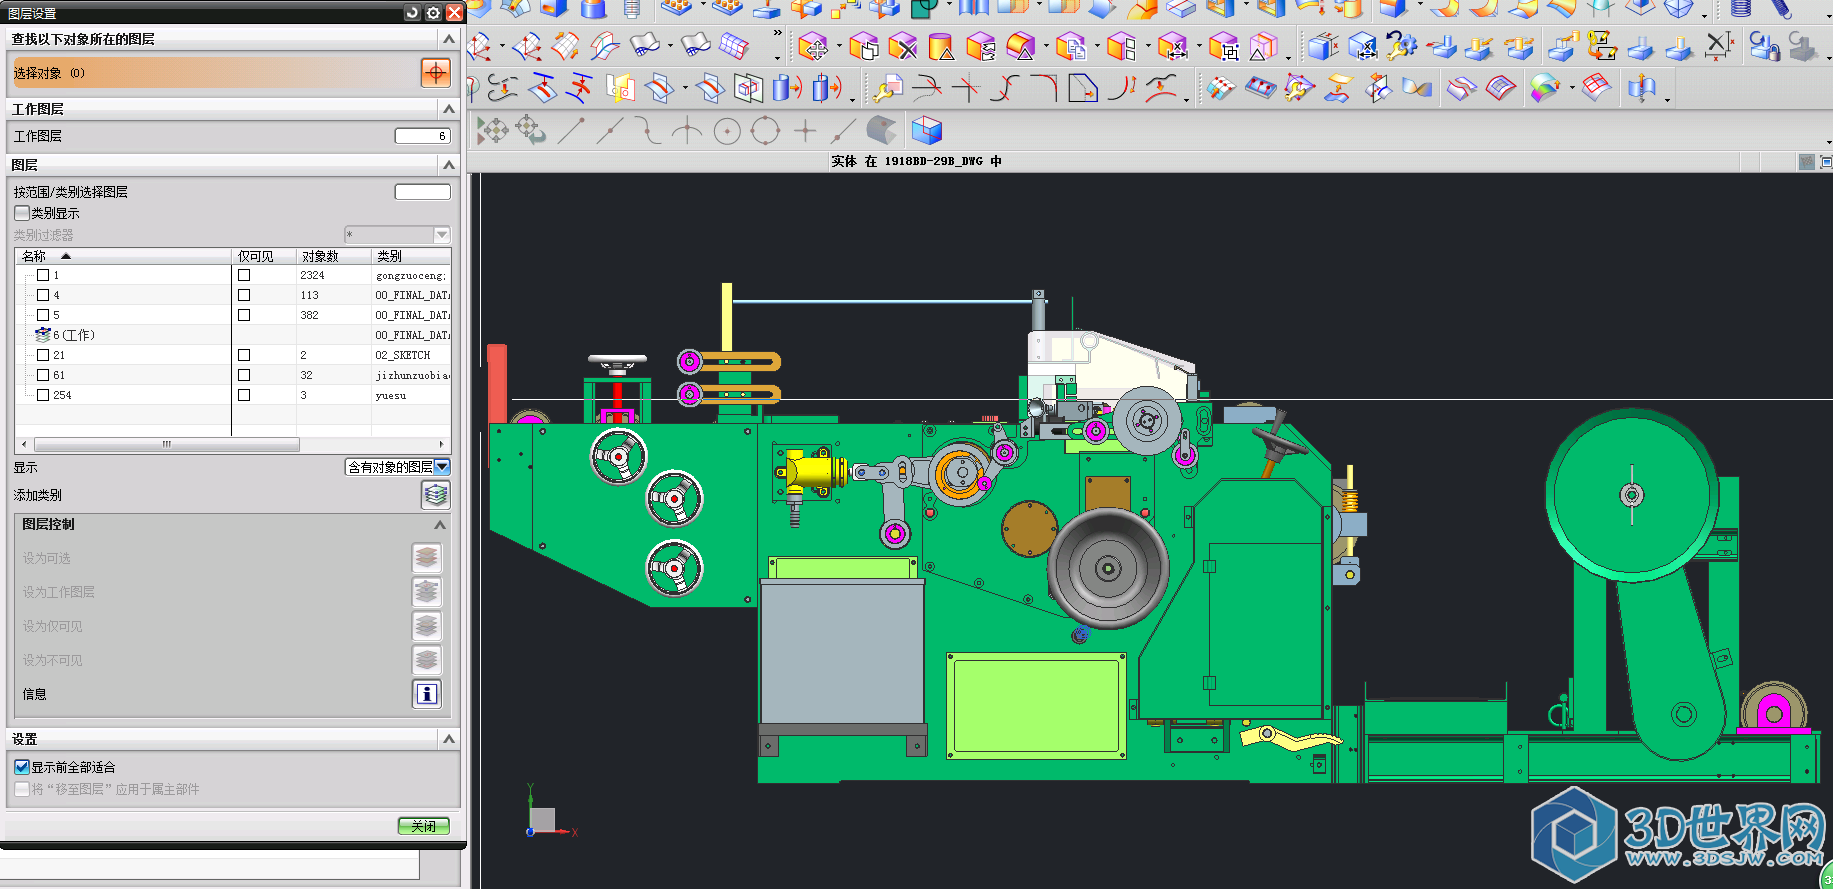Select the Move Face tool
1833x889 pixels.
tap(814, 47)
